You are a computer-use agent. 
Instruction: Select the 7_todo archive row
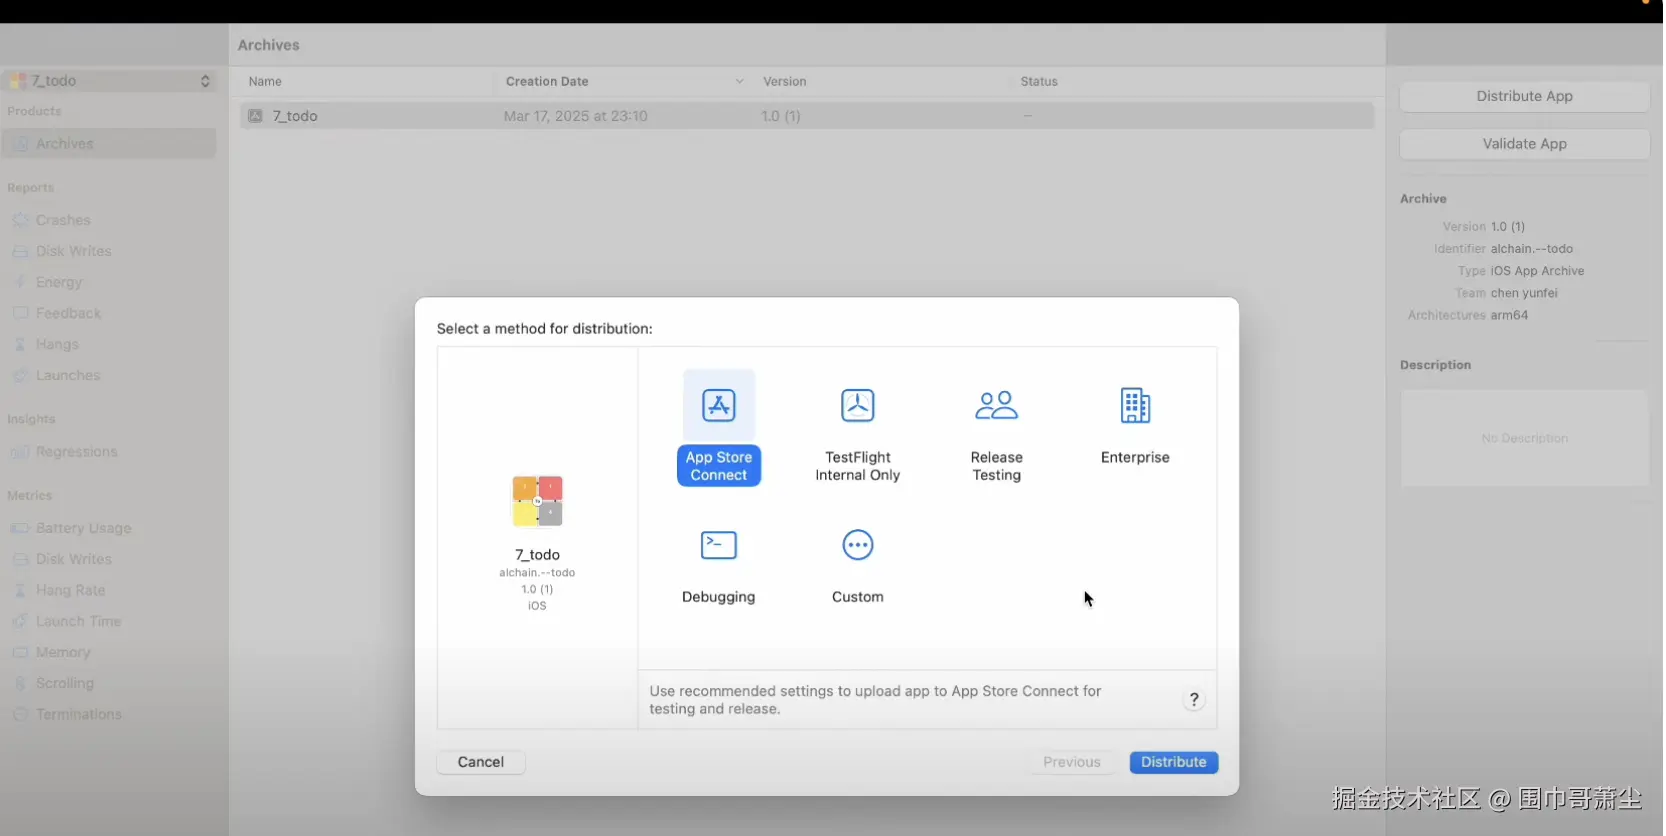(806, 116)
